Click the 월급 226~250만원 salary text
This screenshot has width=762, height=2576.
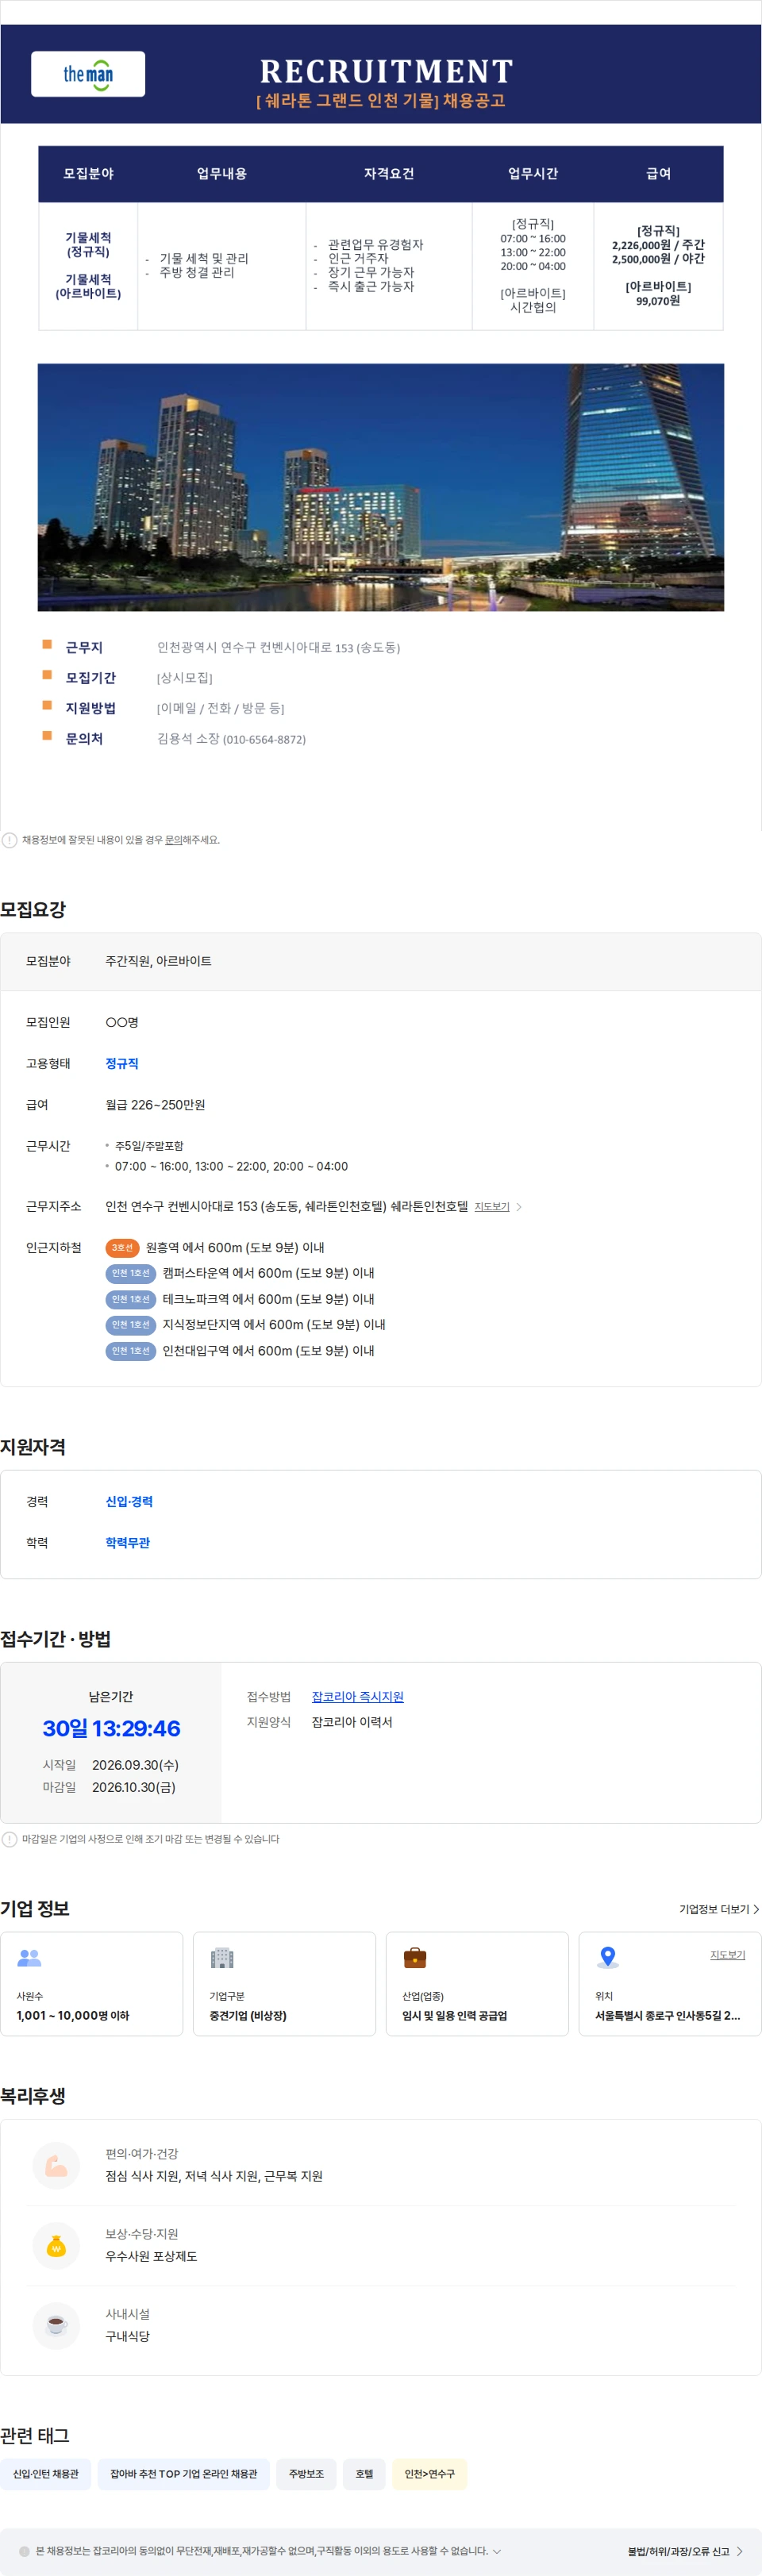(x=155, y=1105)
